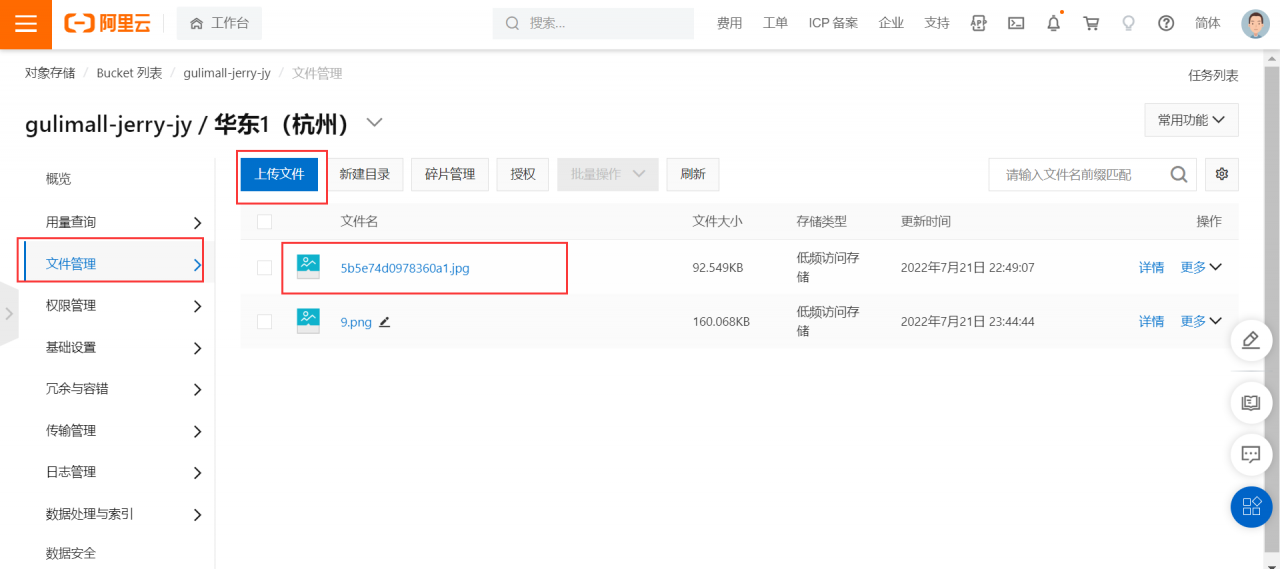The width and height of the screenshot is (1280, 569).
Task: Launch the Cloud Shell terminal icon
Action: (1016, 23)
